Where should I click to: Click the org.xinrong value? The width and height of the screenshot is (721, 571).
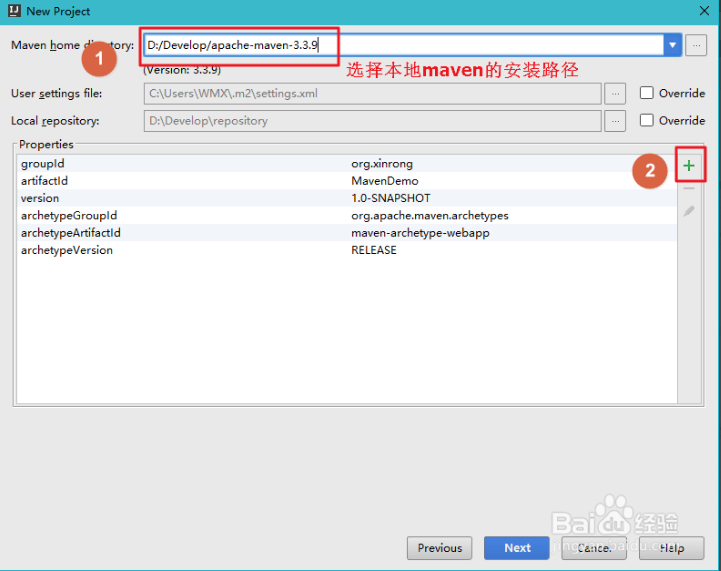click(x=382, y=164)
